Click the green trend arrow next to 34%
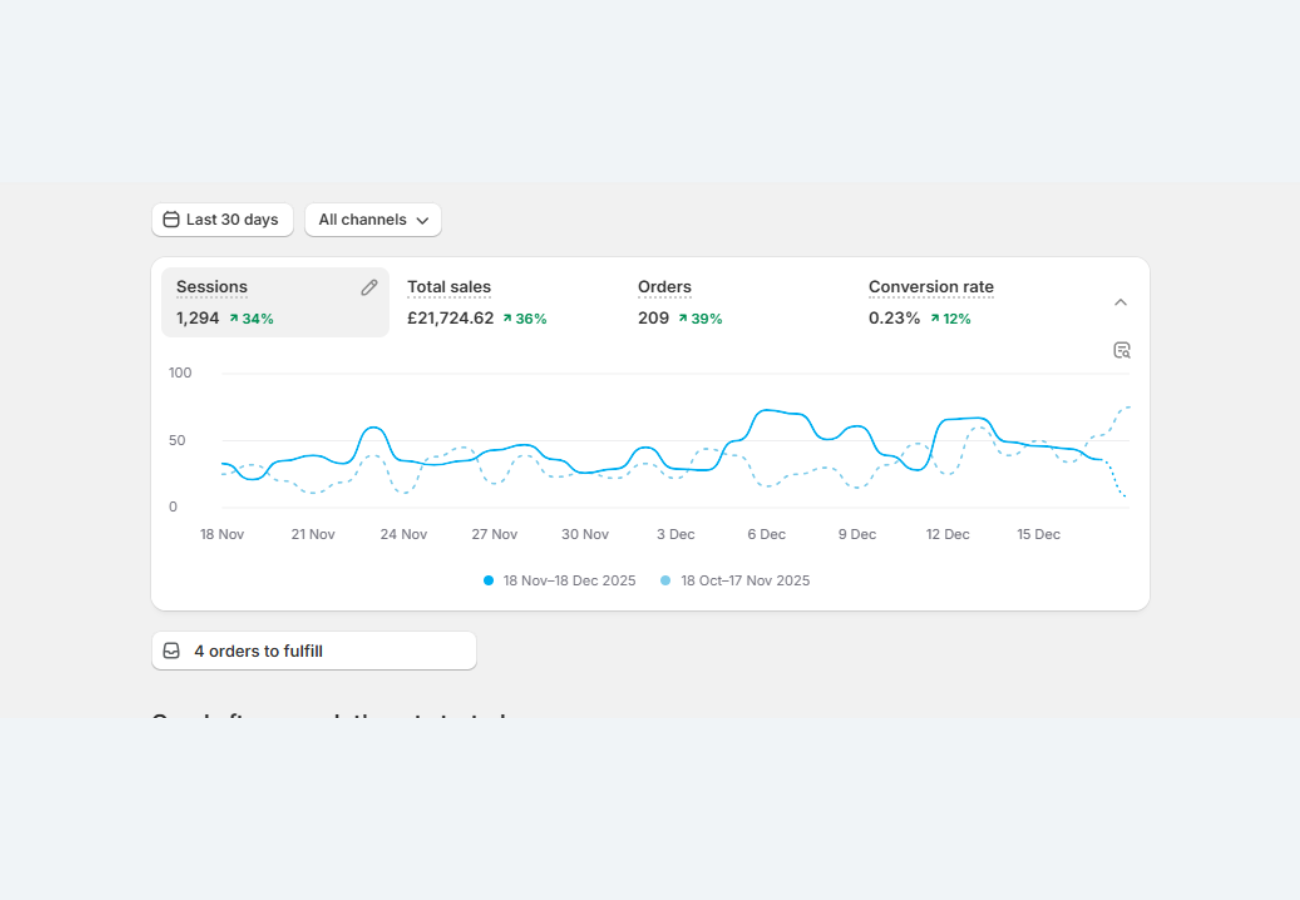 (x=234, y=319)
